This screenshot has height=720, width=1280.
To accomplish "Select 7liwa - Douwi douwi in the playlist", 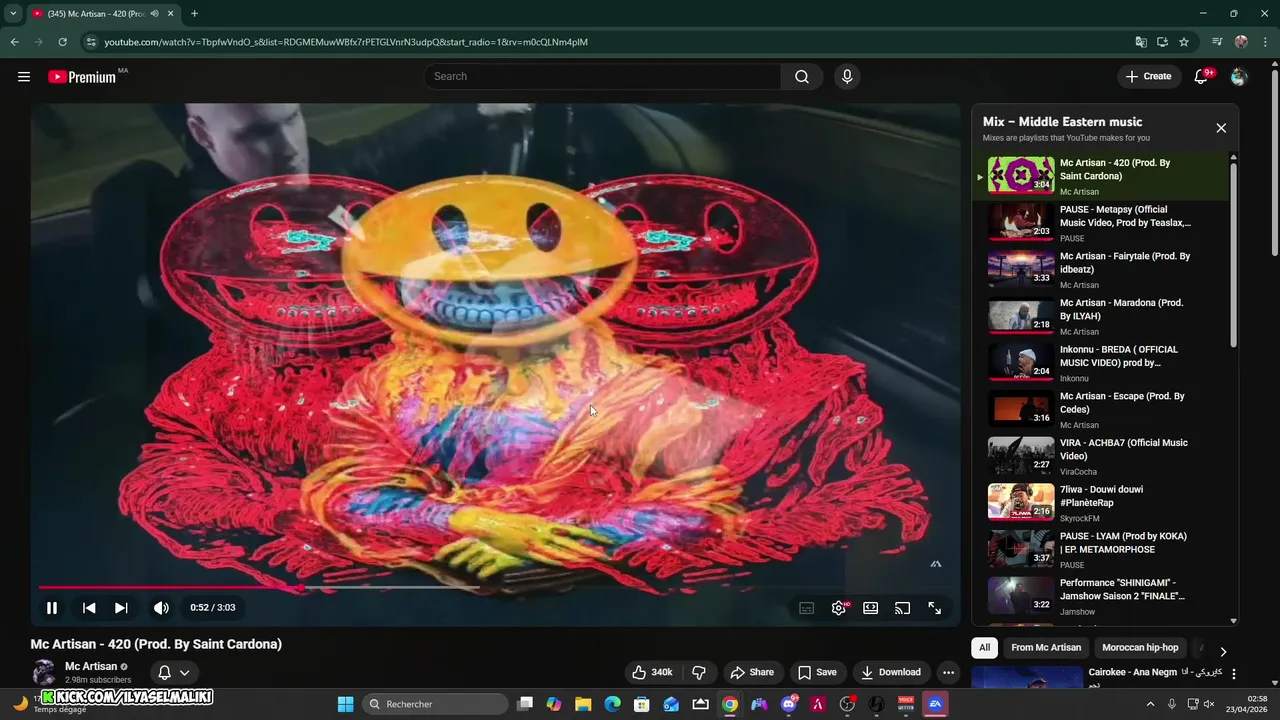I will click(x=1100, y=503).
